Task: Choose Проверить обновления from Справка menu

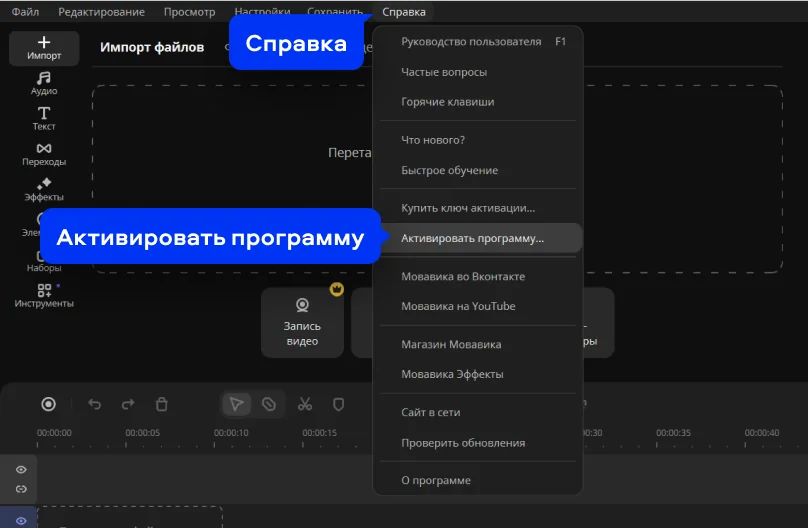Action: [462, 442]
